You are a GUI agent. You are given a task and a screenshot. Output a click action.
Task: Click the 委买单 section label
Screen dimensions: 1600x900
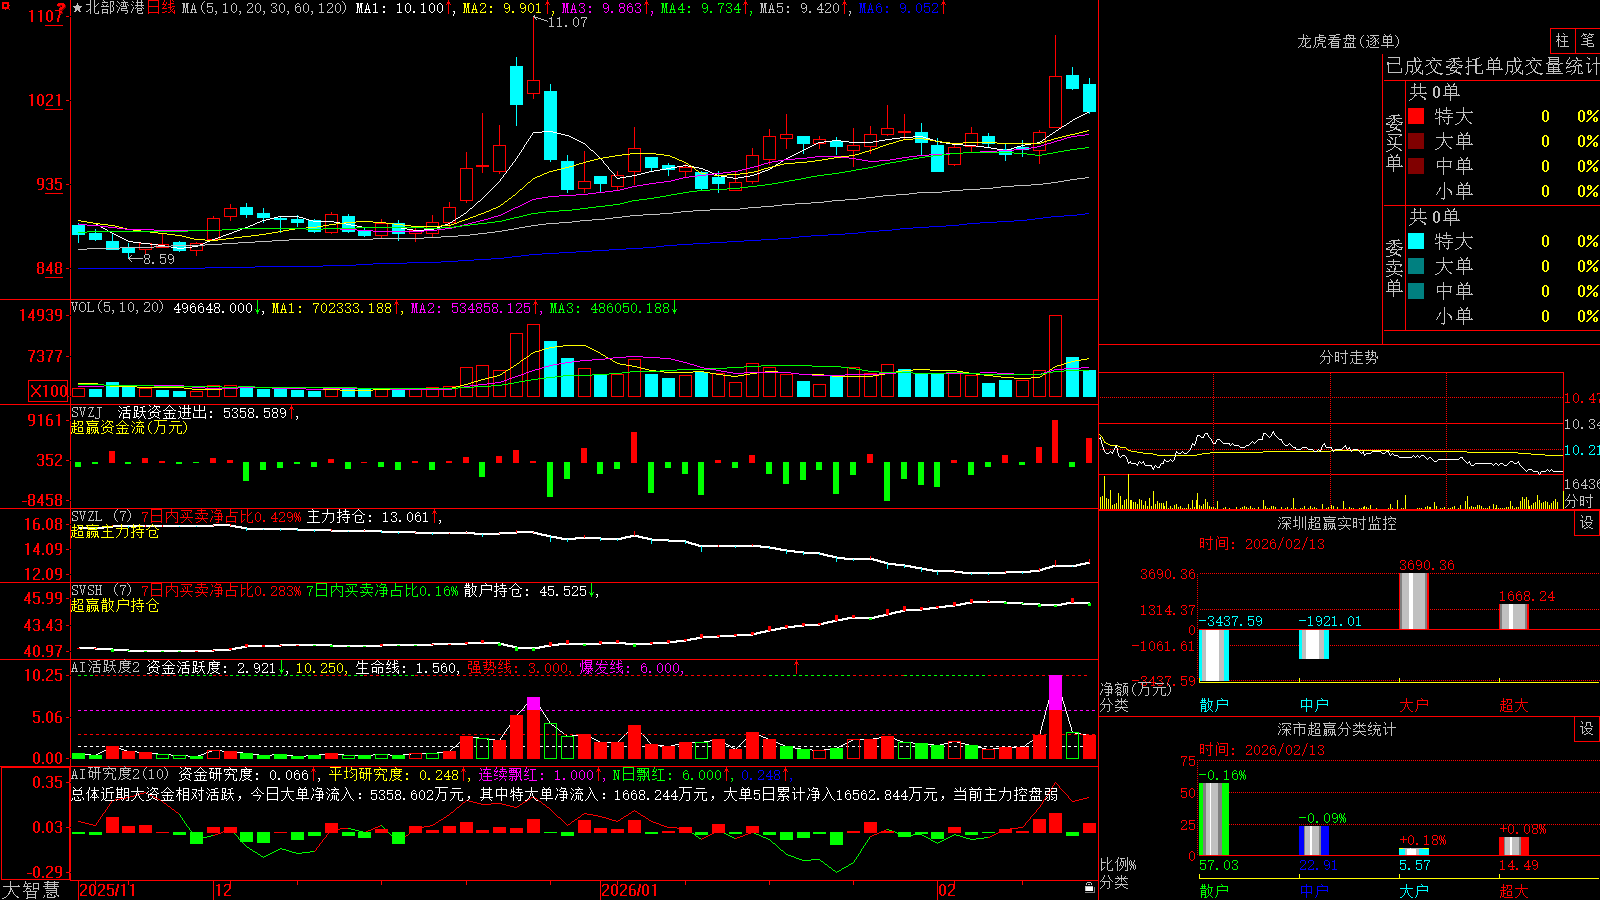point(1394,142)
